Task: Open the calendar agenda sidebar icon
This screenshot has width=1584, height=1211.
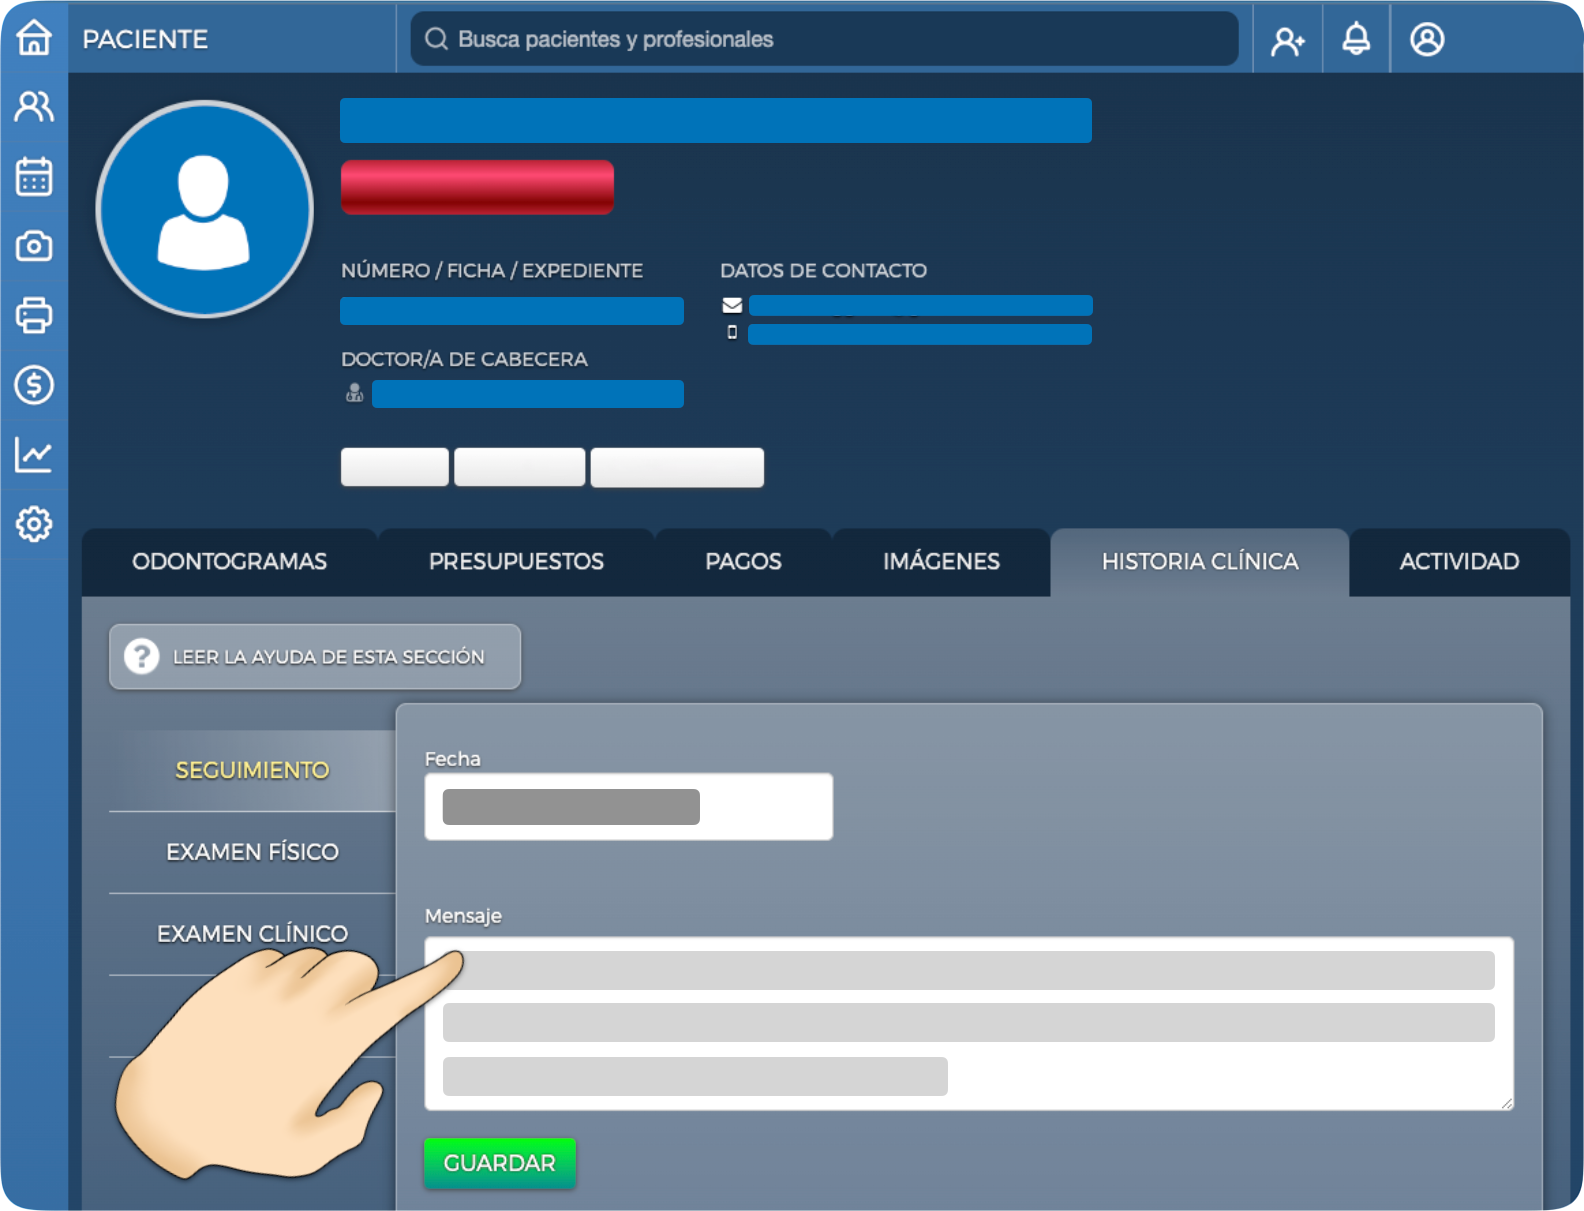Action: click(34, 176)
